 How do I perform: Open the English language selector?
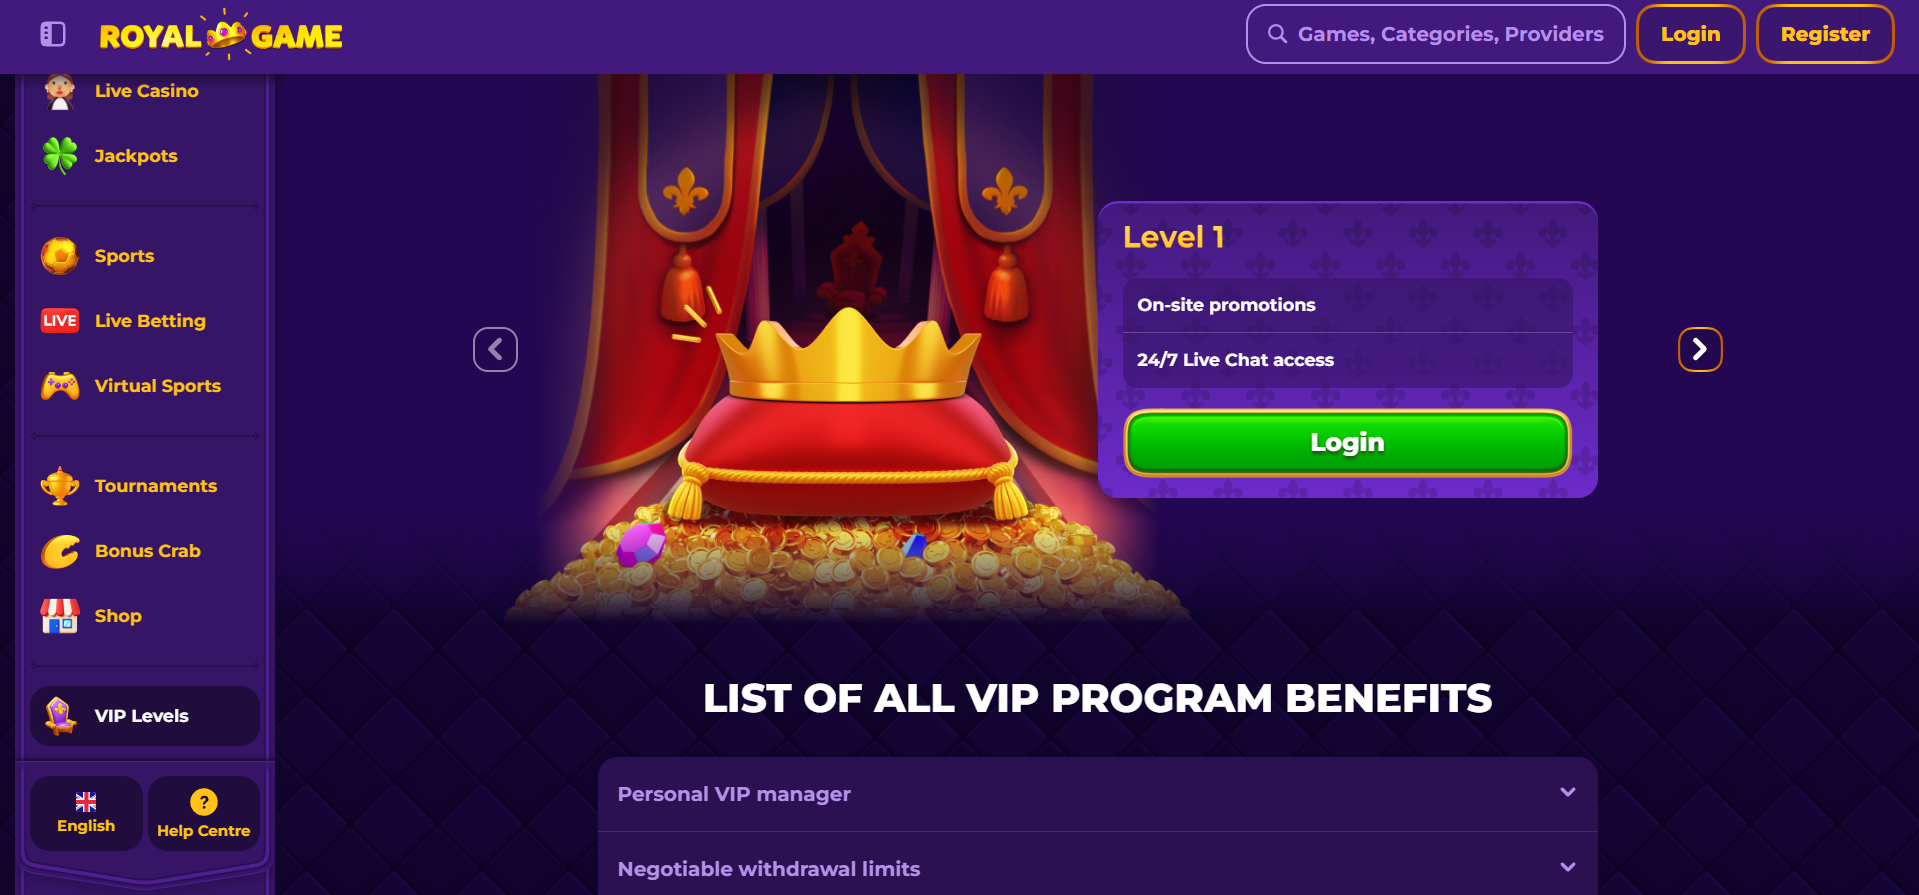pos(86,813)
